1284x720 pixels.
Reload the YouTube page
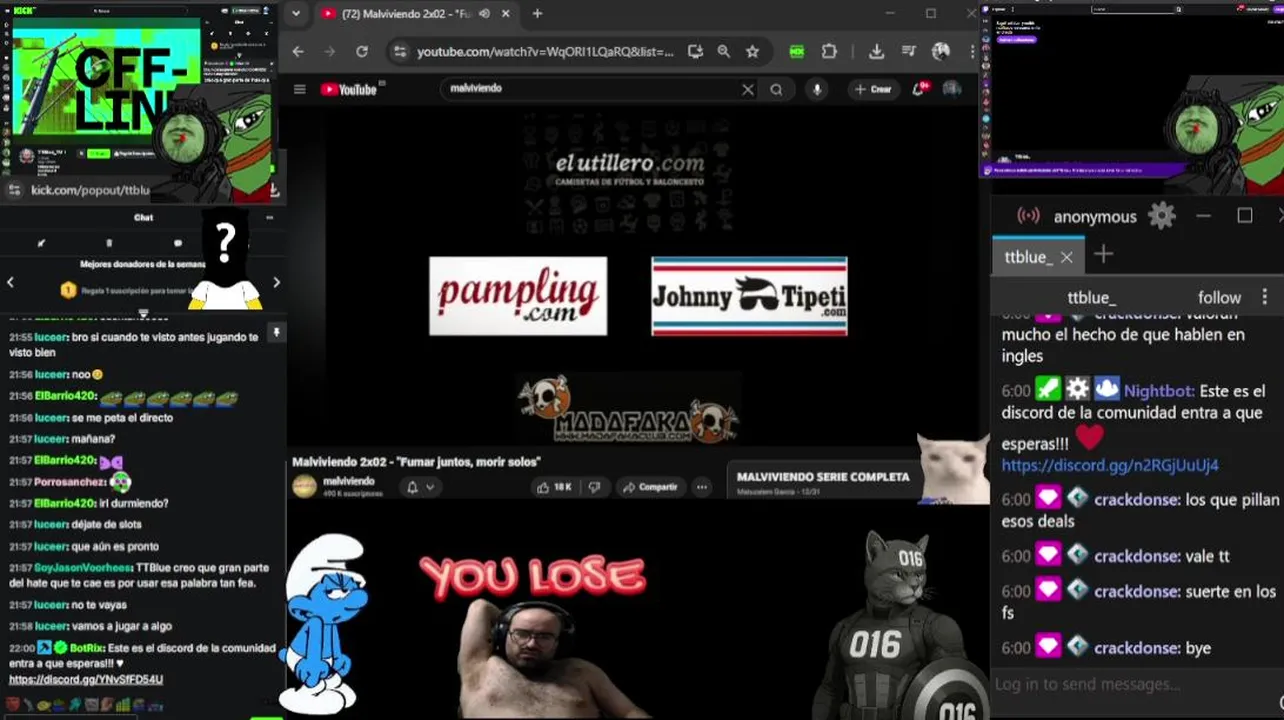click(x=362, y=52)
